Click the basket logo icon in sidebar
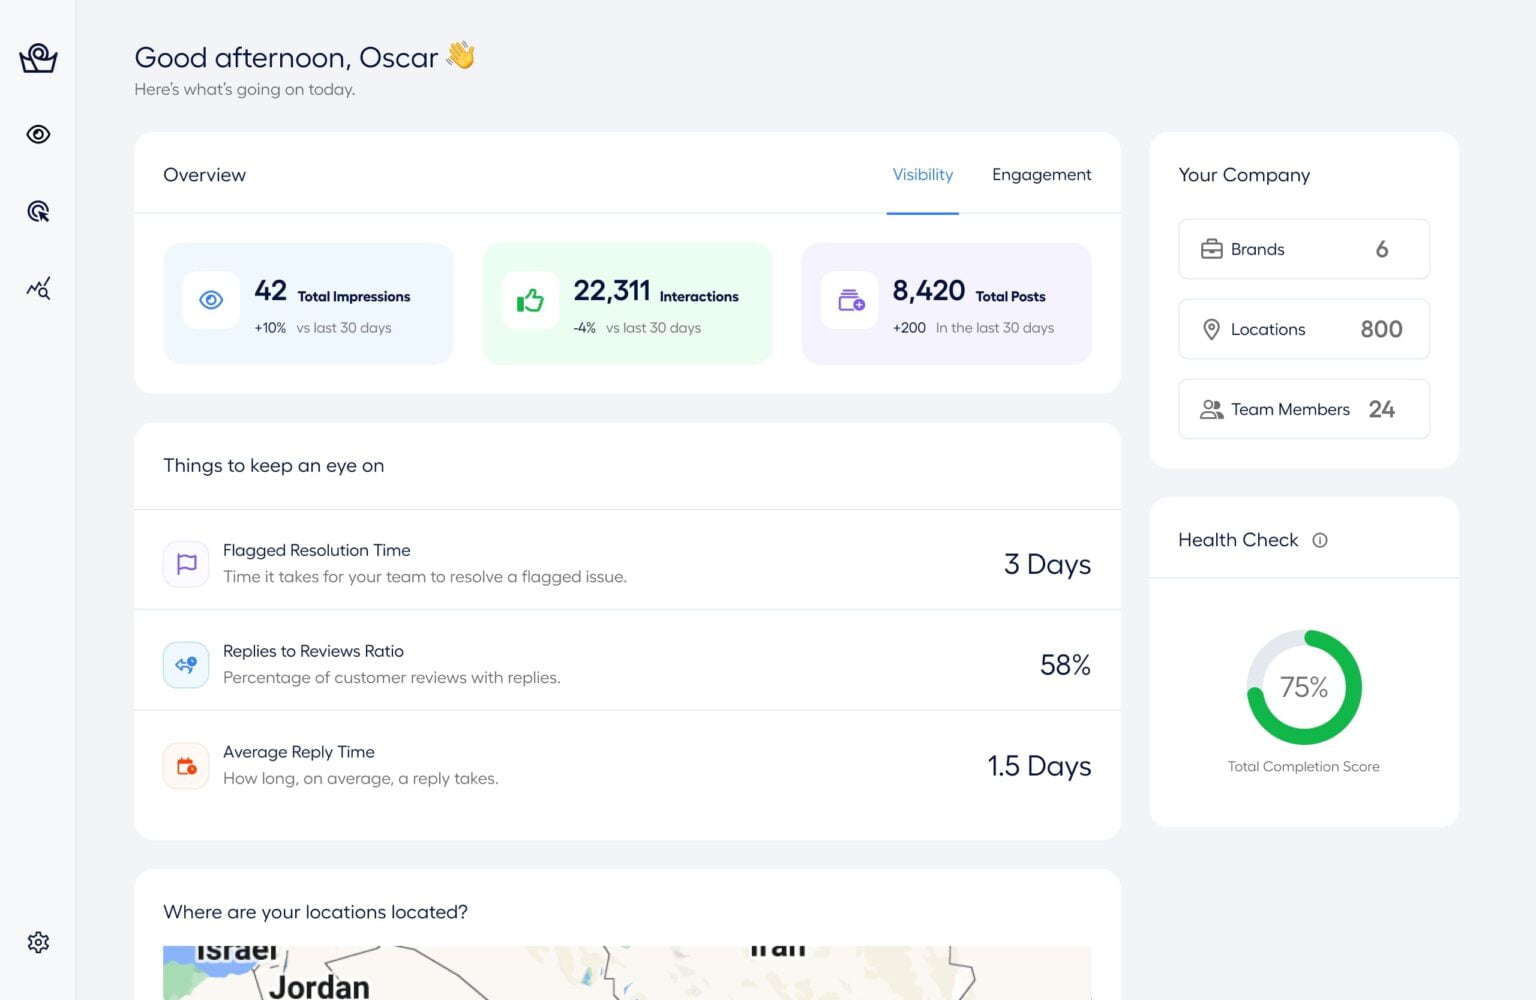 (38, 58)
